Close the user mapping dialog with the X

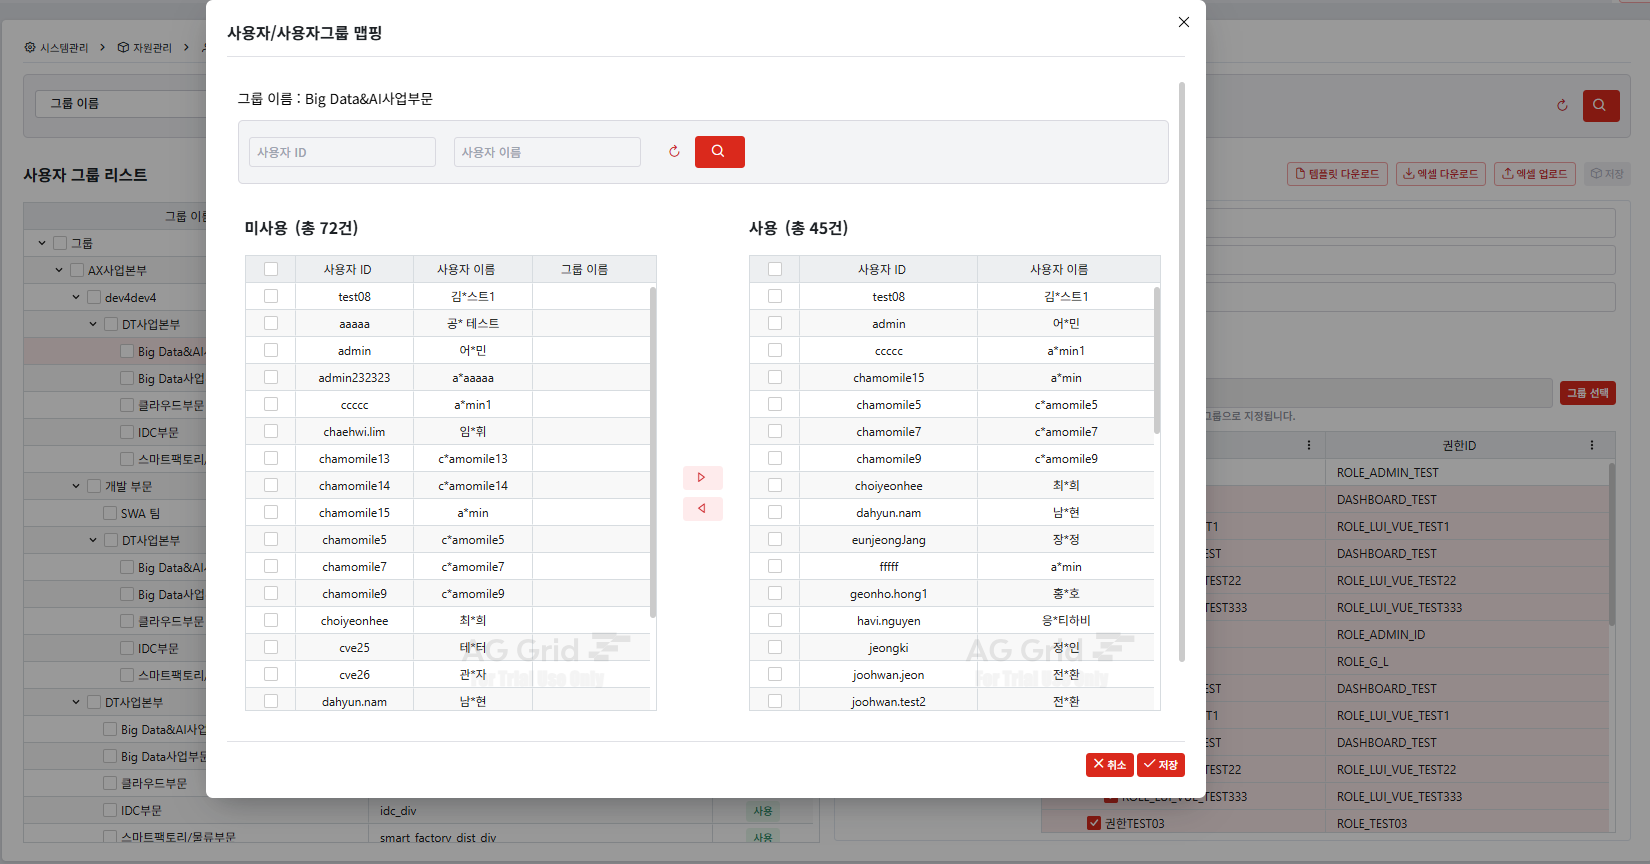coord(1184,22)
